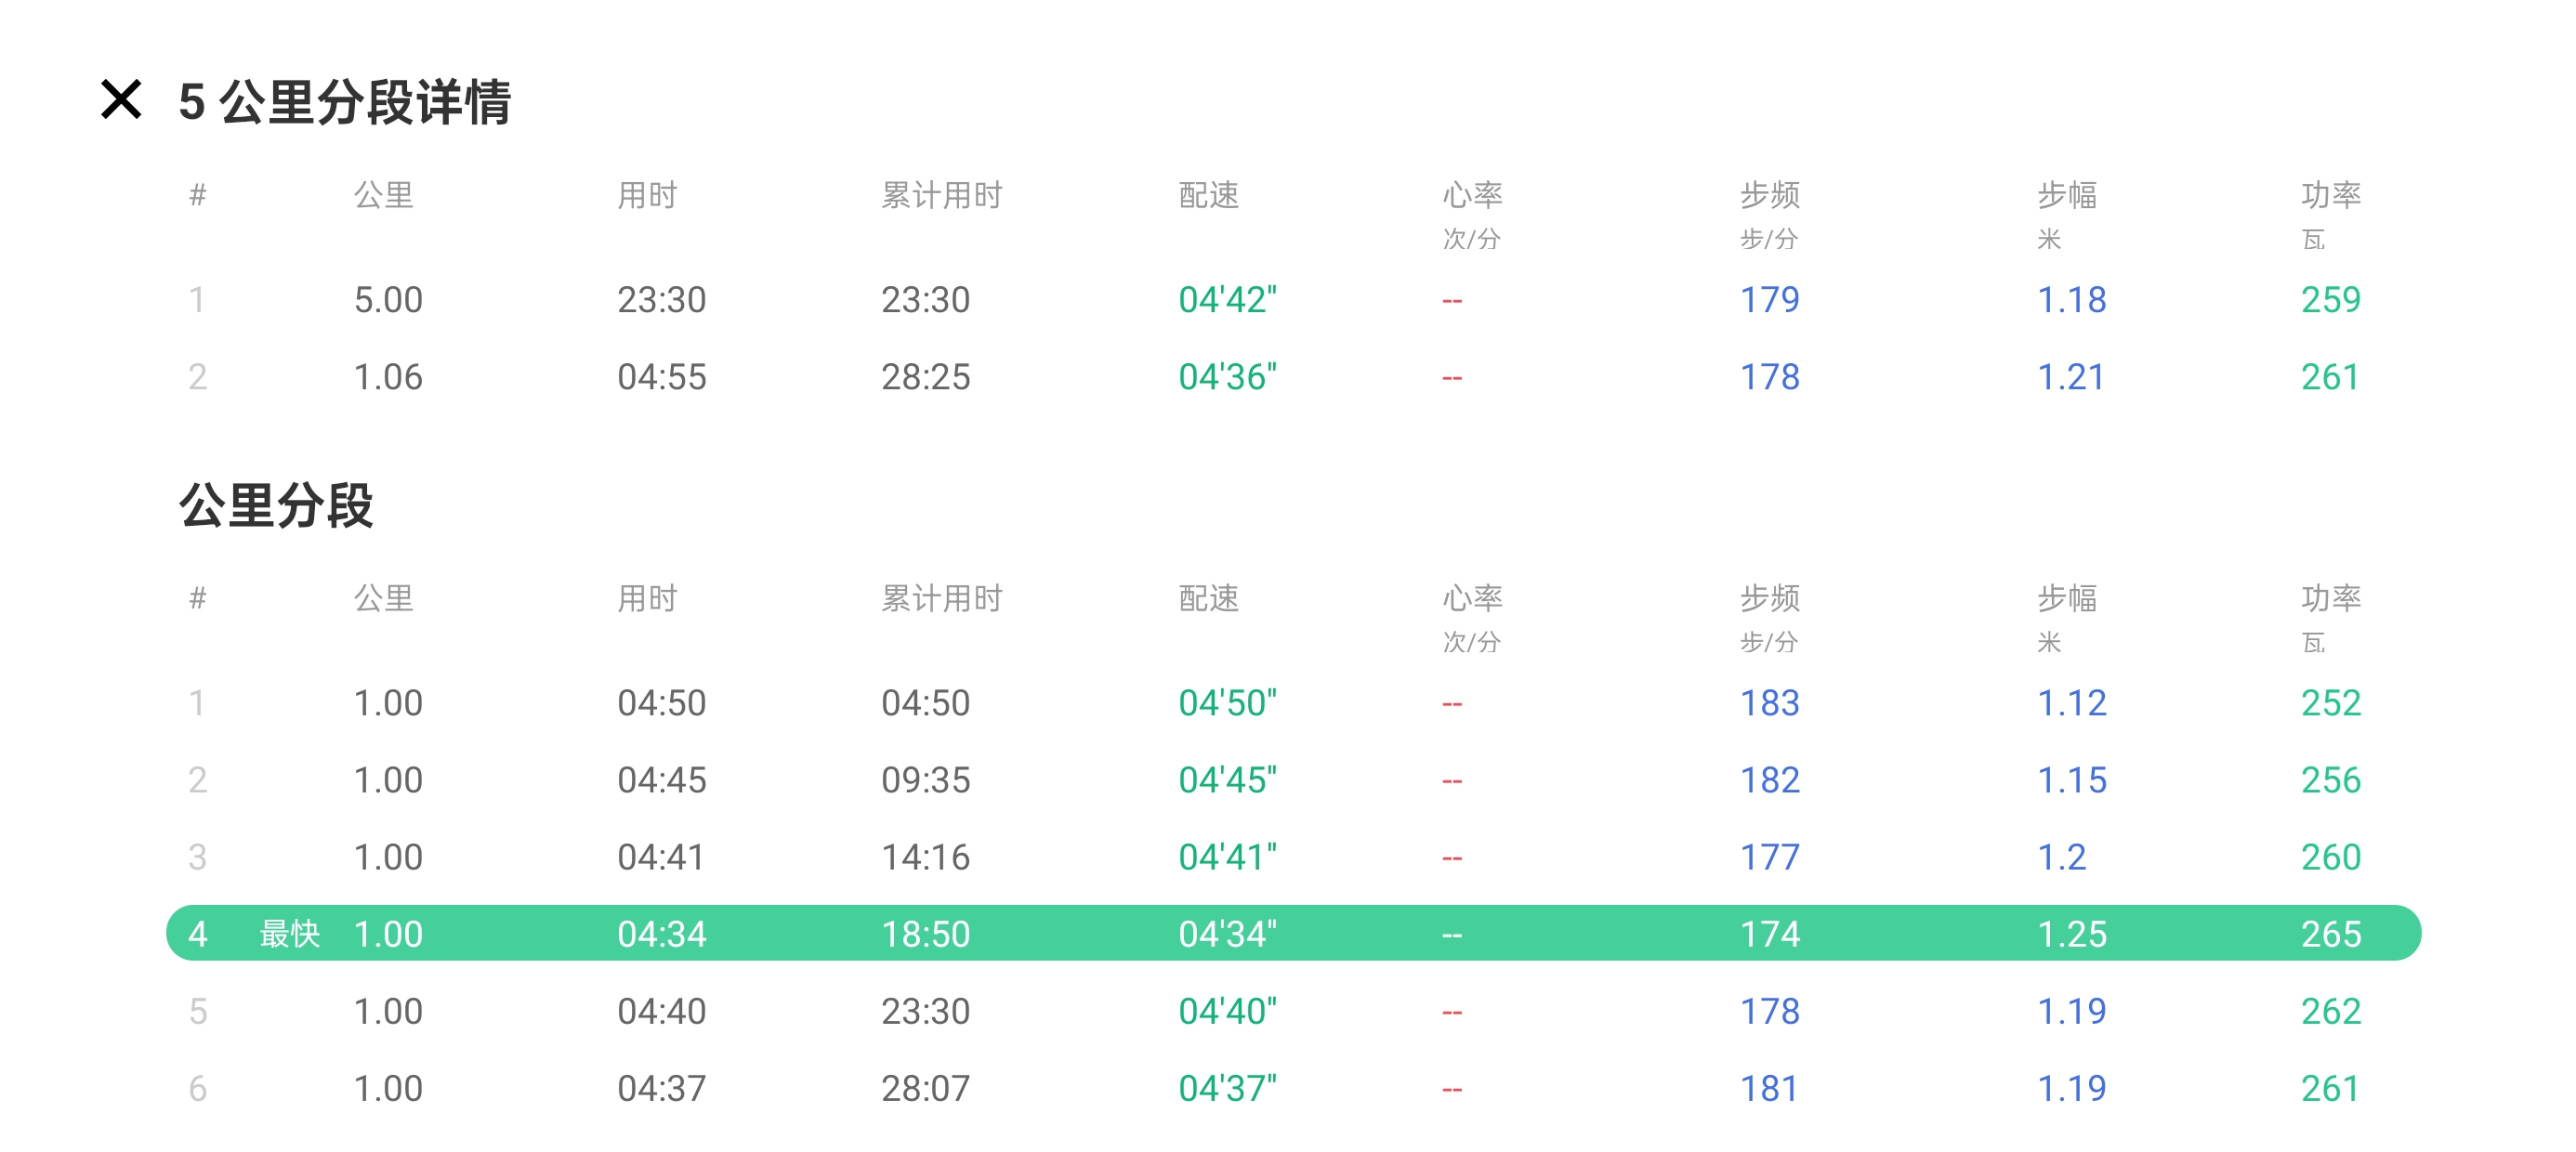Screen dimensions: 2576x1152
Task: Click the 心率 header in kilometer table
Action: (x=1471, y=598)
